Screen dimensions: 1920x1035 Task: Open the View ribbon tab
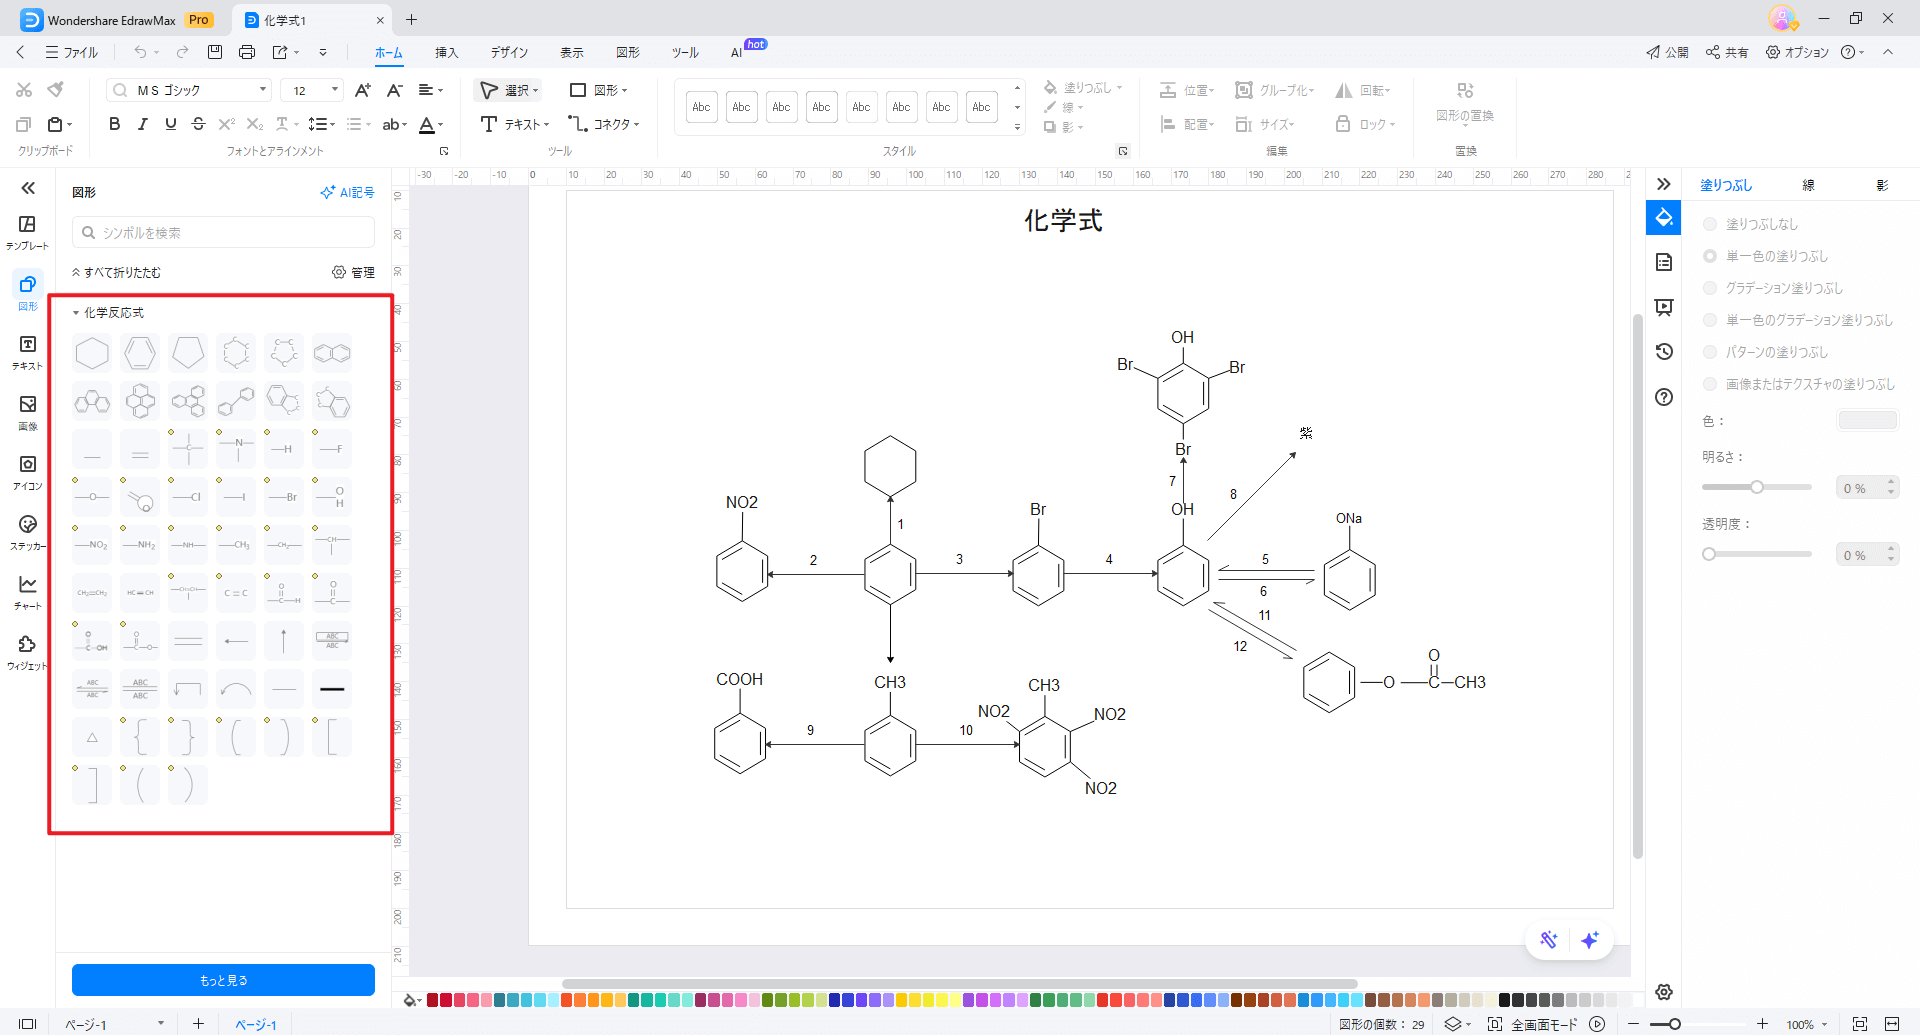572,52
